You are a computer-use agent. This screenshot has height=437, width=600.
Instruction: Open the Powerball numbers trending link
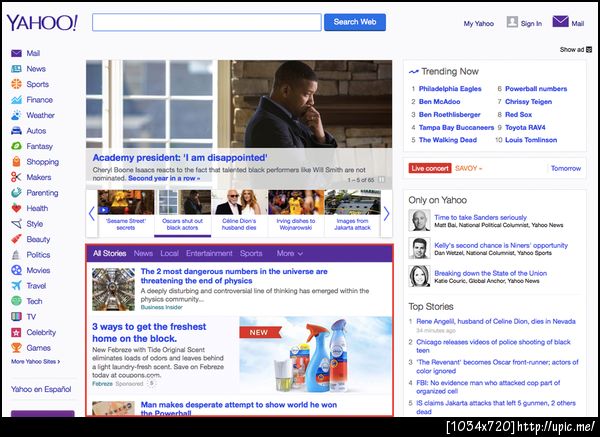536,89
